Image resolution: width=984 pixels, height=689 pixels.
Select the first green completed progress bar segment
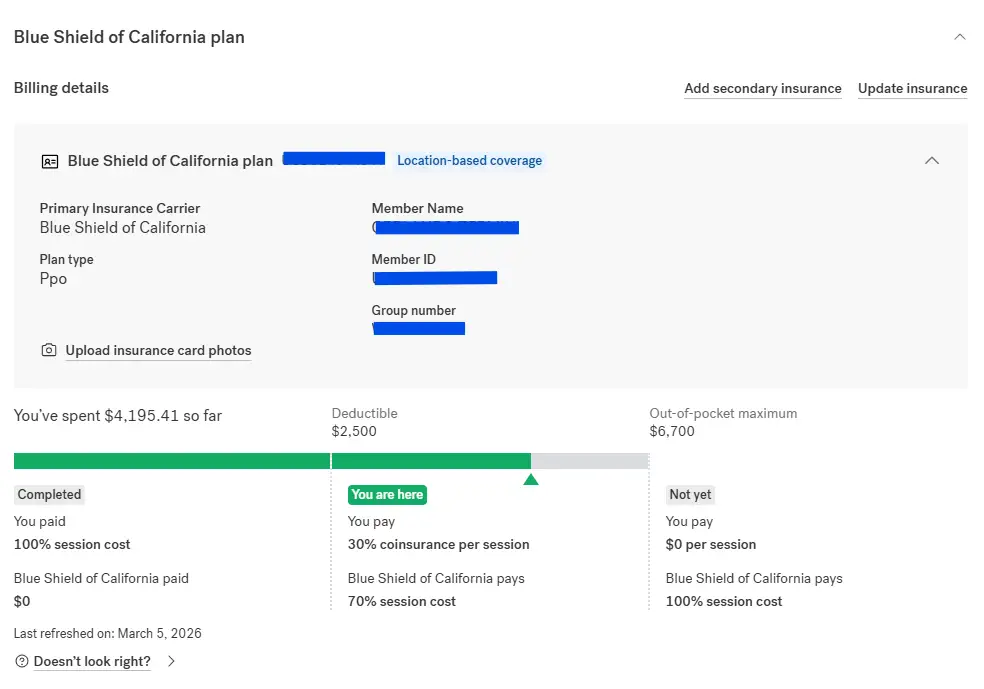pos(172,461)
